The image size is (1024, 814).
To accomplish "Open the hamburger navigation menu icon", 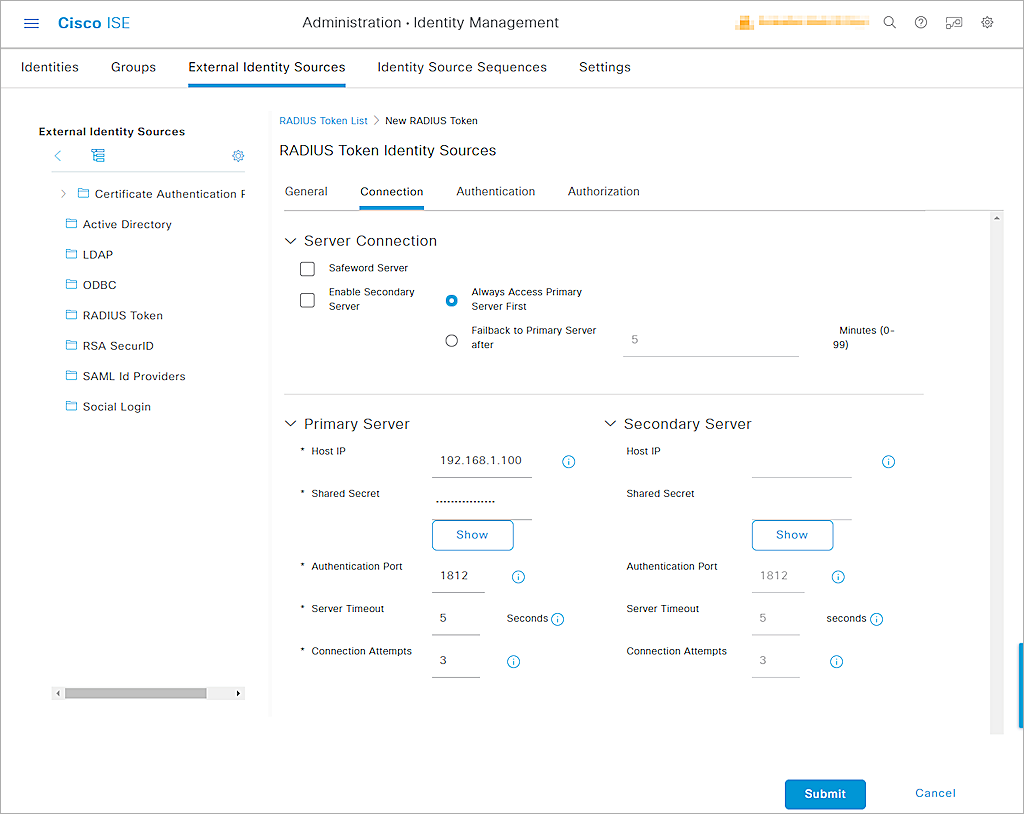I will [x=31, y=23].
